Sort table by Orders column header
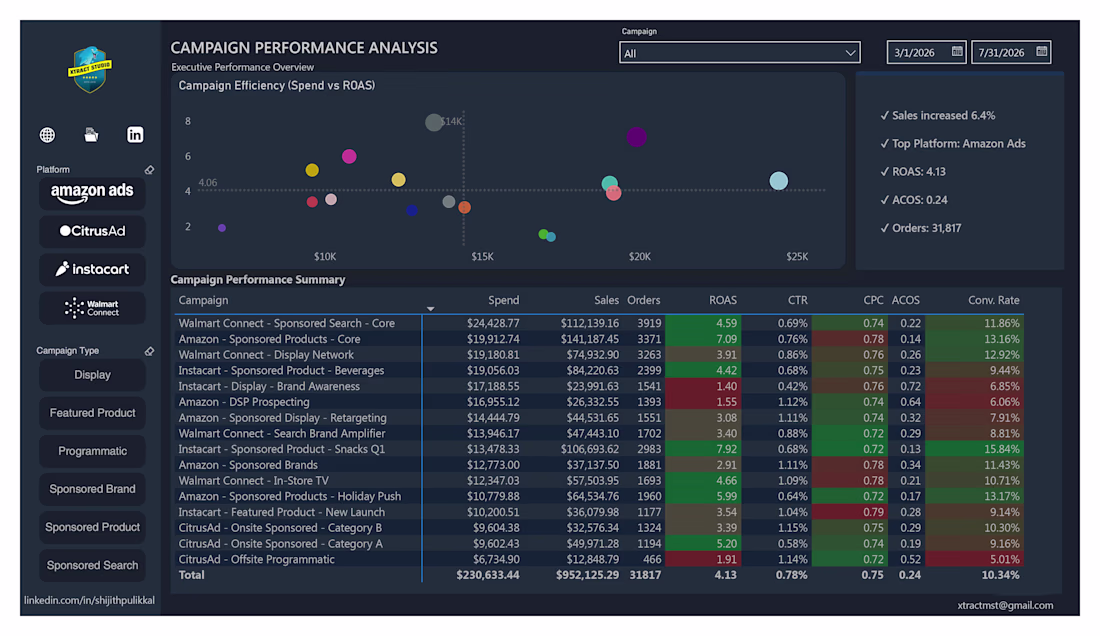 click(x=643, y=300)
